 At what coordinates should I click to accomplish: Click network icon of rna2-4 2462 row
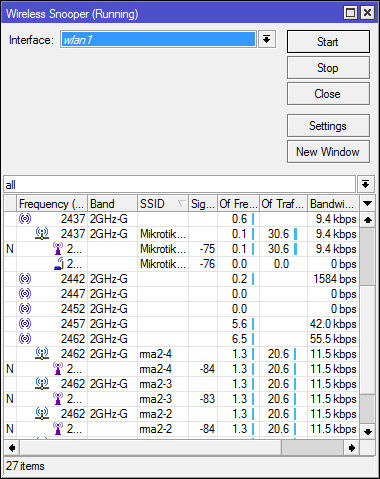point(42,353)
